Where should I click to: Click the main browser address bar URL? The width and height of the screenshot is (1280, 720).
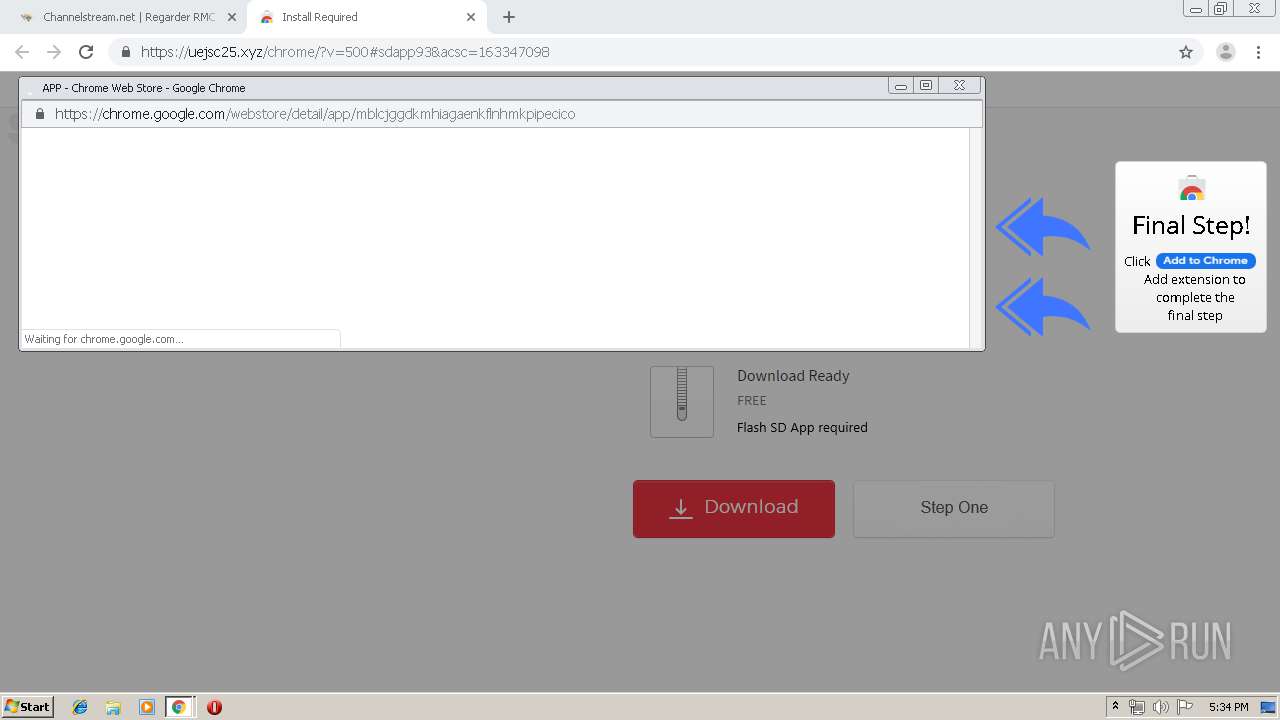(x=345, y=52)
